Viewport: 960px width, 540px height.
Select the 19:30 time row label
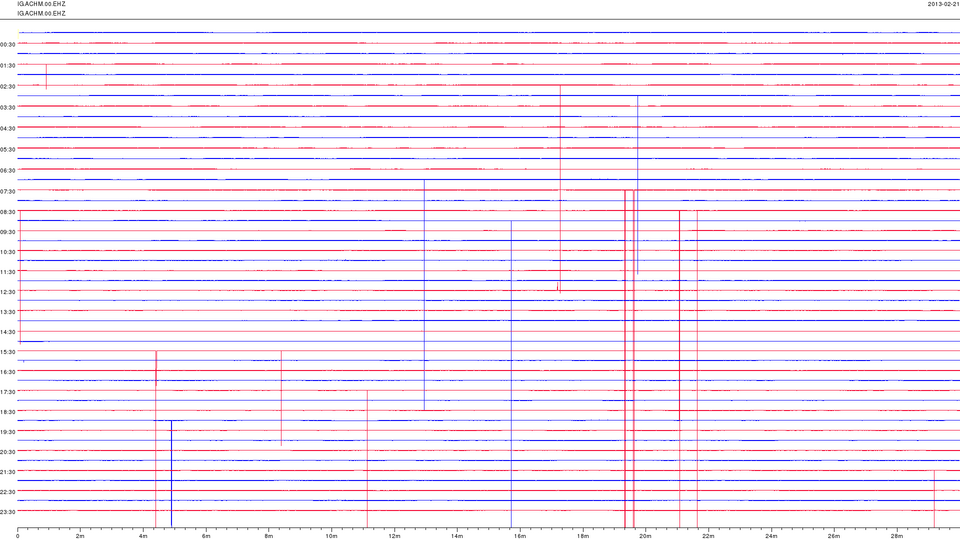click(x=8, y=432)
